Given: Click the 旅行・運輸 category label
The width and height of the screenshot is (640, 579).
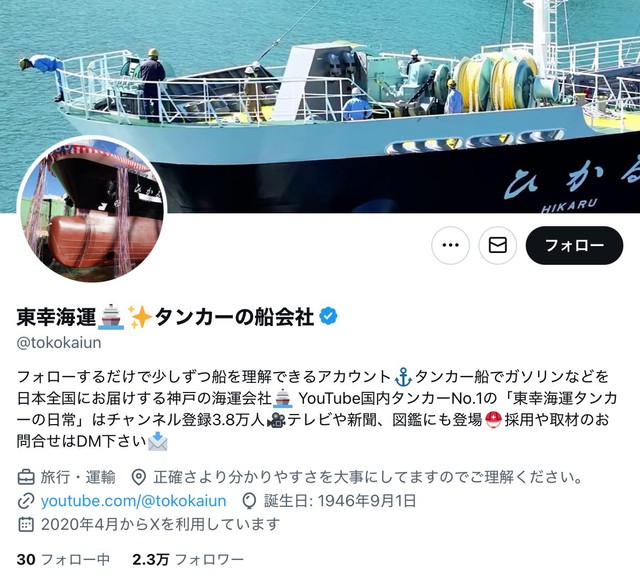Looking at the screenshot, I should coord(78,477).
